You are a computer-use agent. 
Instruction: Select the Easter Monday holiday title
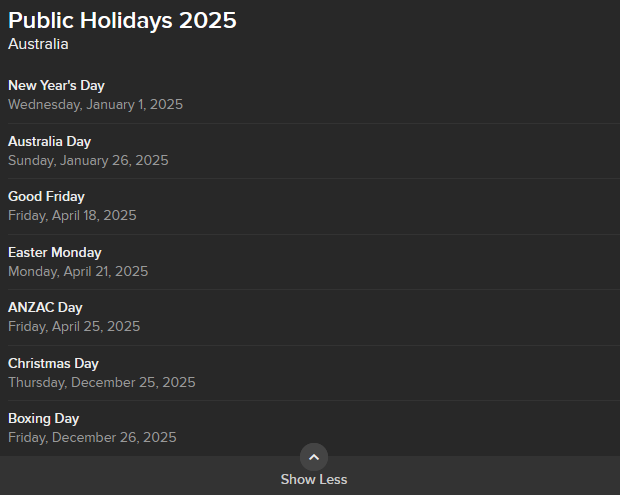pos(55,252)
